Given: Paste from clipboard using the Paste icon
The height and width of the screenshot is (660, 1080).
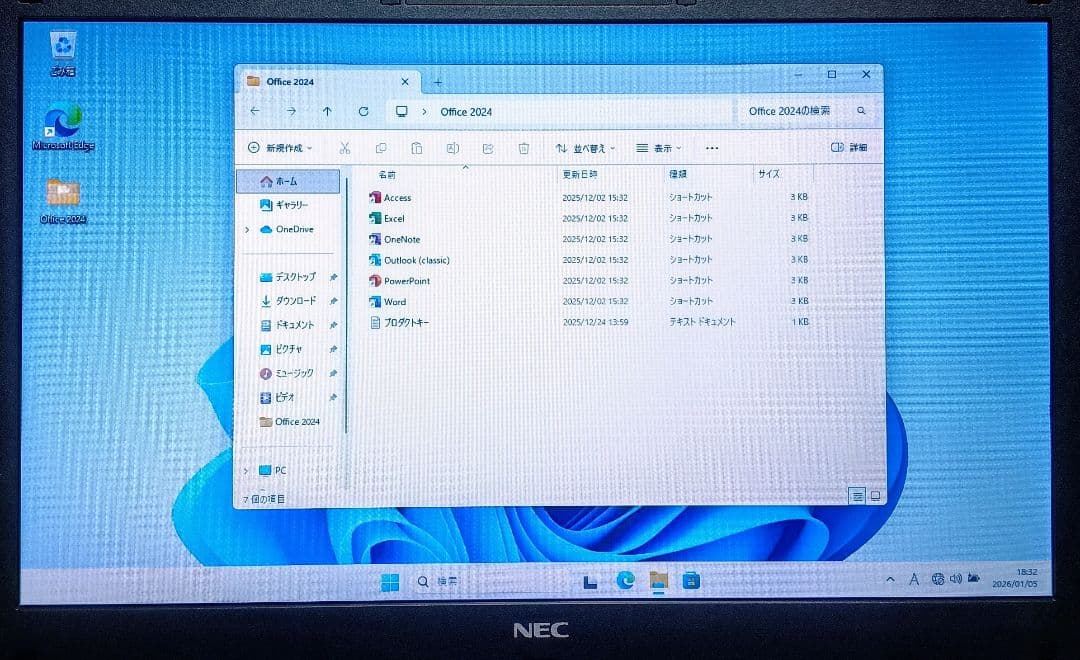Looking at the screenshot, I should [x=417, y=148].
